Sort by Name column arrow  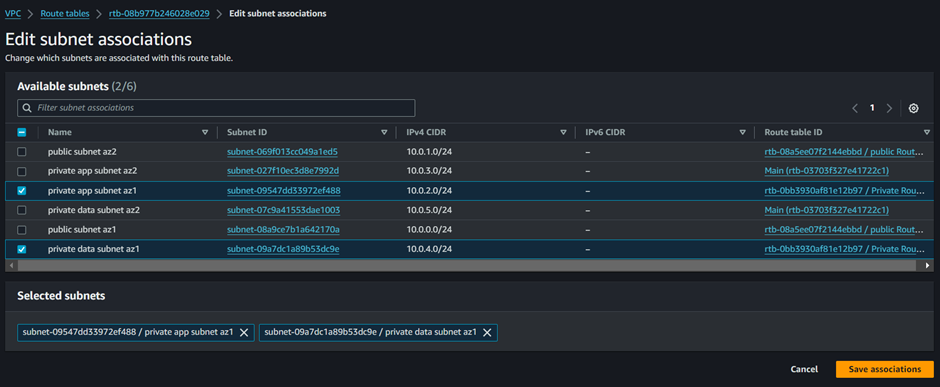coord(205,132)
